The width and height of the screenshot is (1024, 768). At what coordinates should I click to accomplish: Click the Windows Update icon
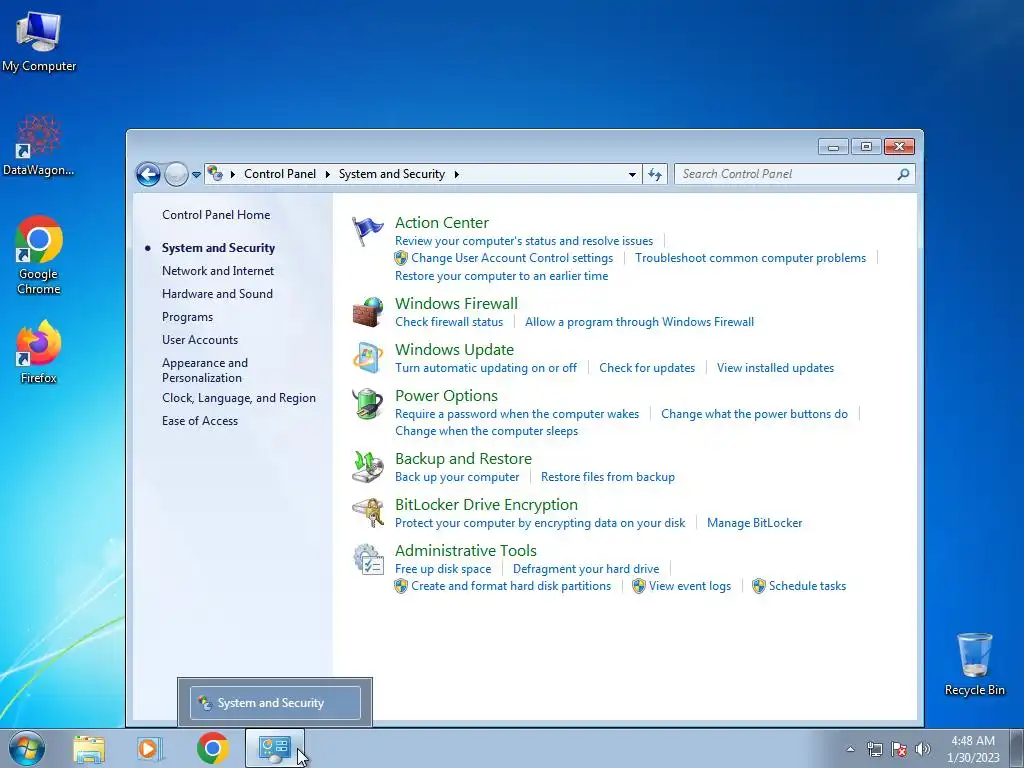click(367, 358)
